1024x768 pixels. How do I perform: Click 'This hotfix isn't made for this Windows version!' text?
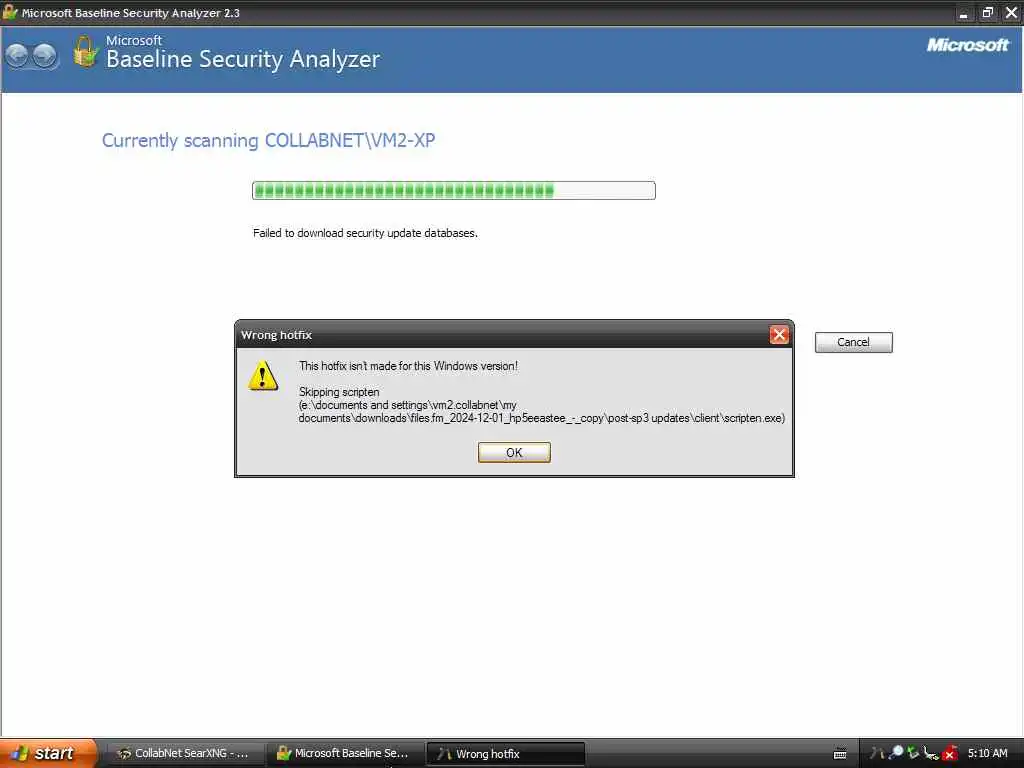[408, 366]
